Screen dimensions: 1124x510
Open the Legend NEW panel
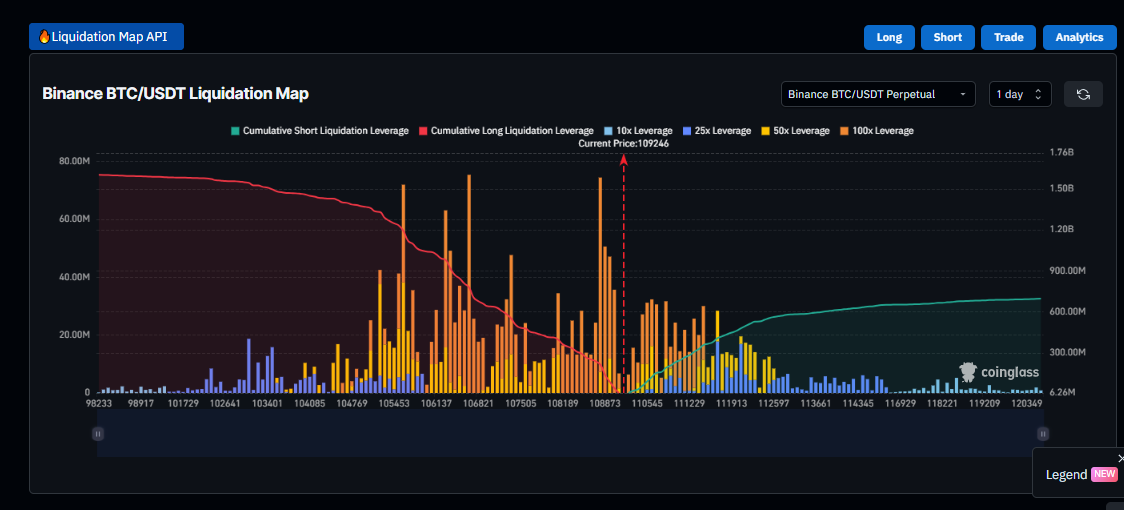[x=1080, y=474]
